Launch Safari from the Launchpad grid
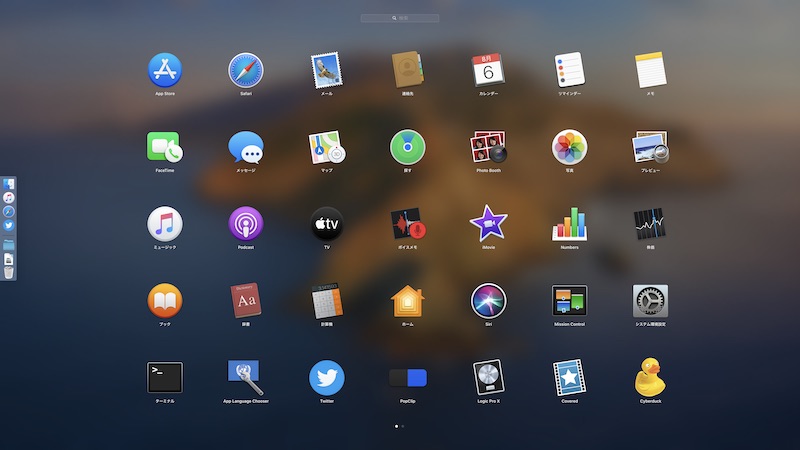 click(246, 70)
